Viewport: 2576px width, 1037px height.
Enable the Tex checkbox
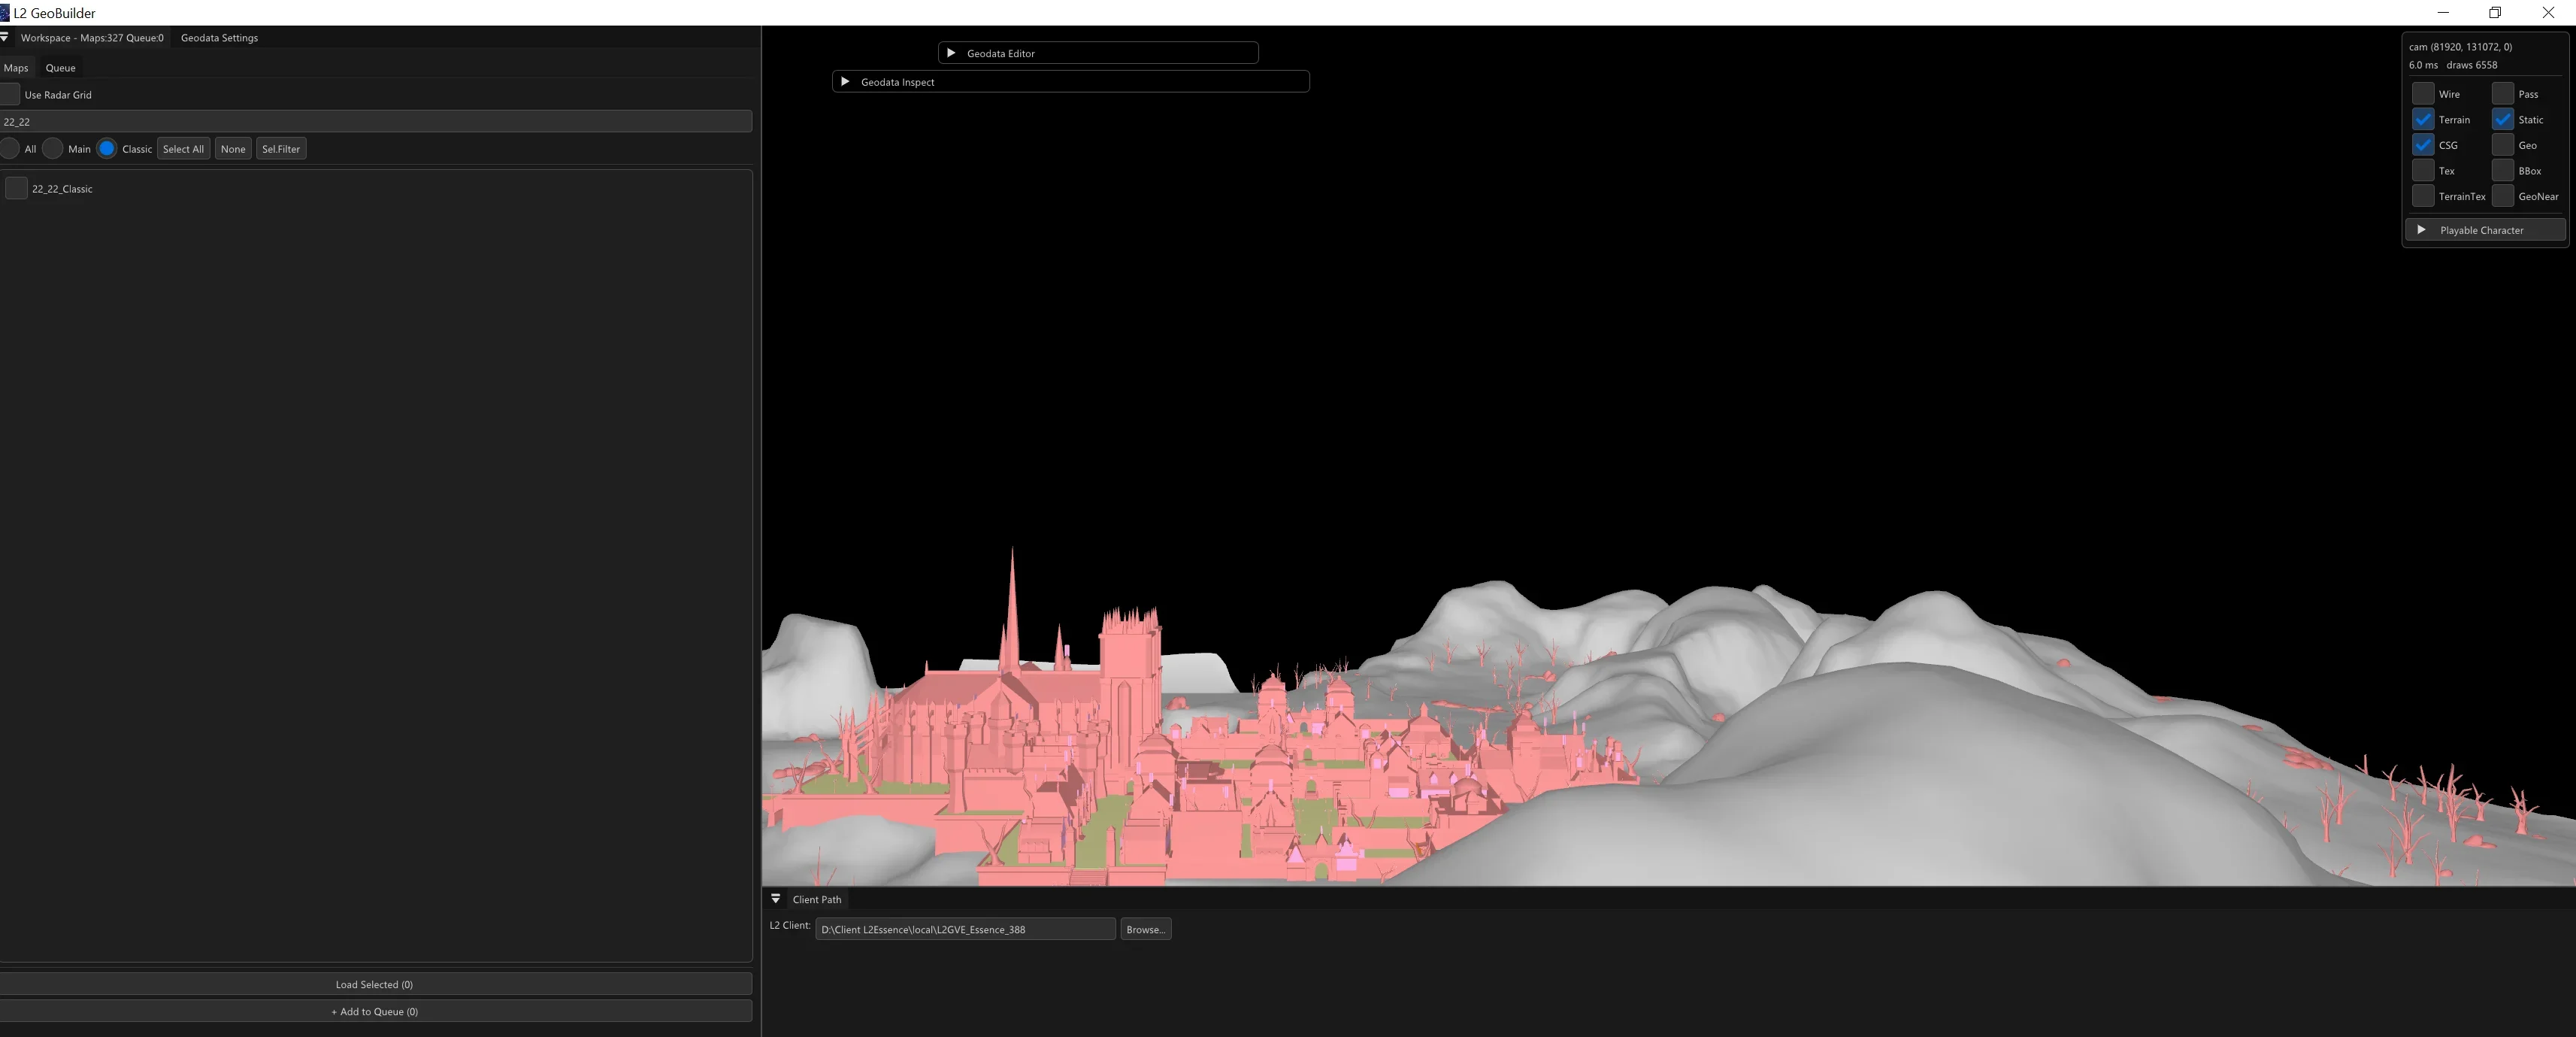click(2423, 171)
